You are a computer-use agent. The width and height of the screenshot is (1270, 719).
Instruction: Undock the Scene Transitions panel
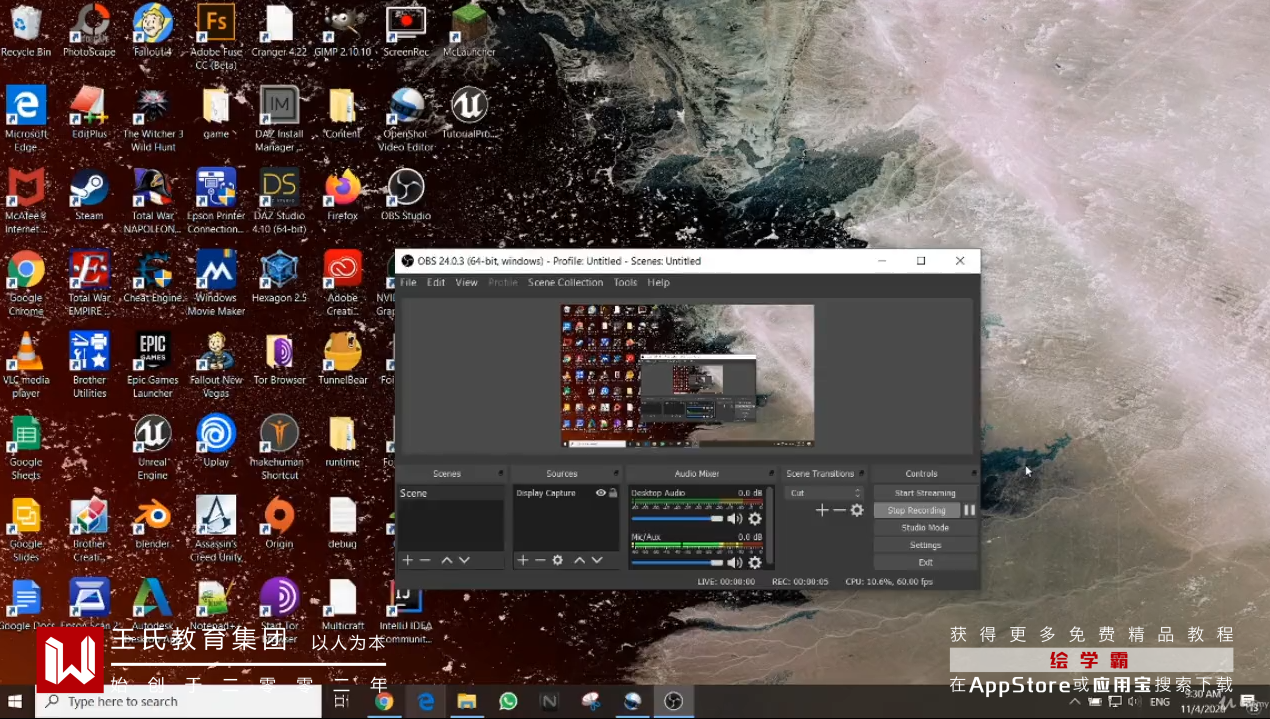point(861,474)
